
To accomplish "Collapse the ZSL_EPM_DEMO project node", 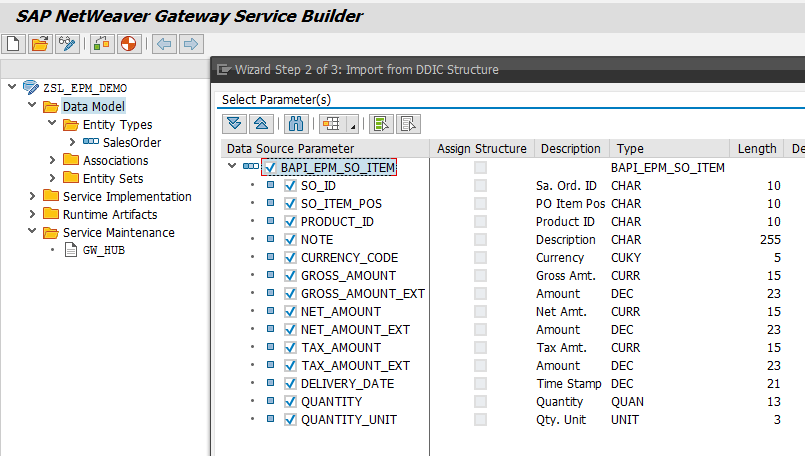I will click(x=12, y=87).
